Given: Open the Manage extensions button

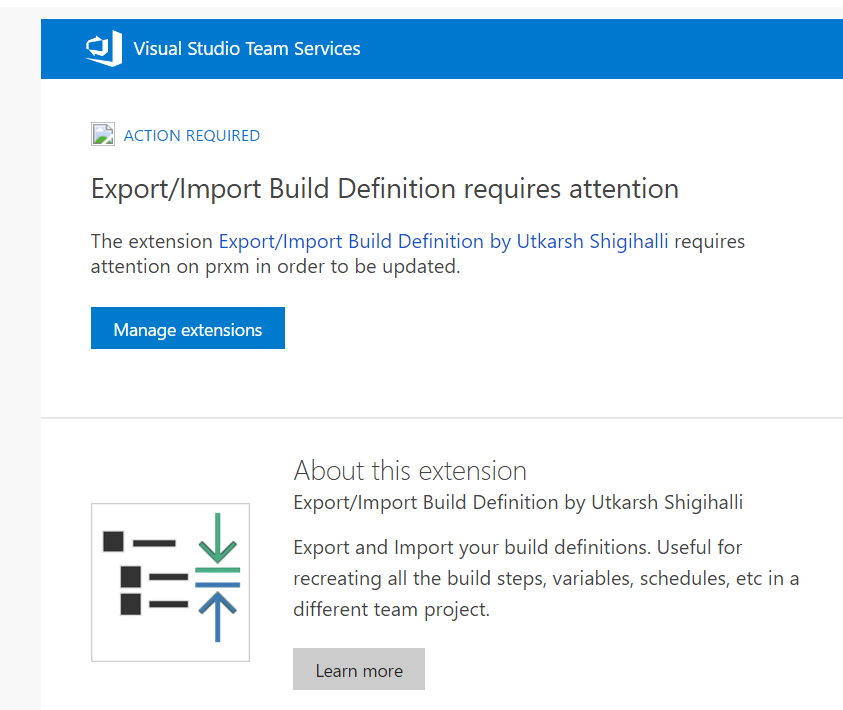Looking at the screenshot, I should (x=188, y=328).
